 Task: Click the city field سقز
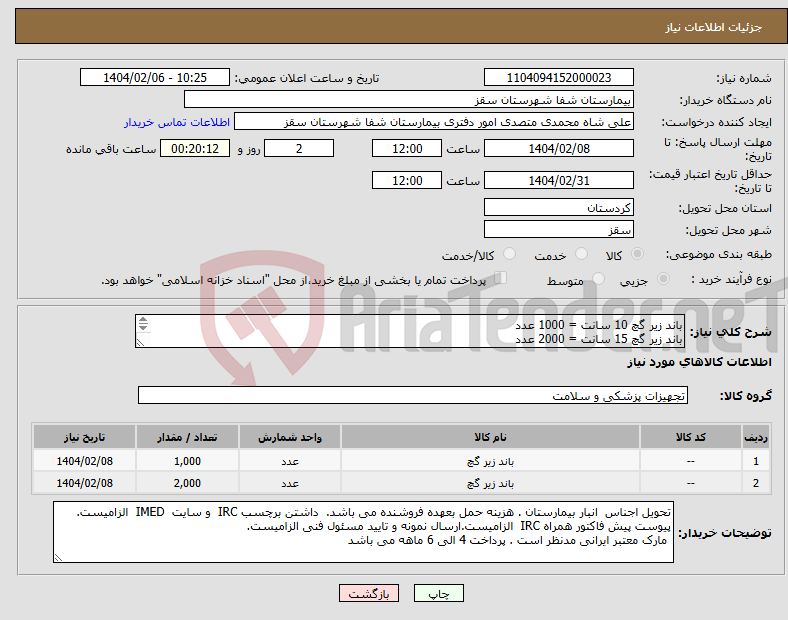click(x=558, y=230)
